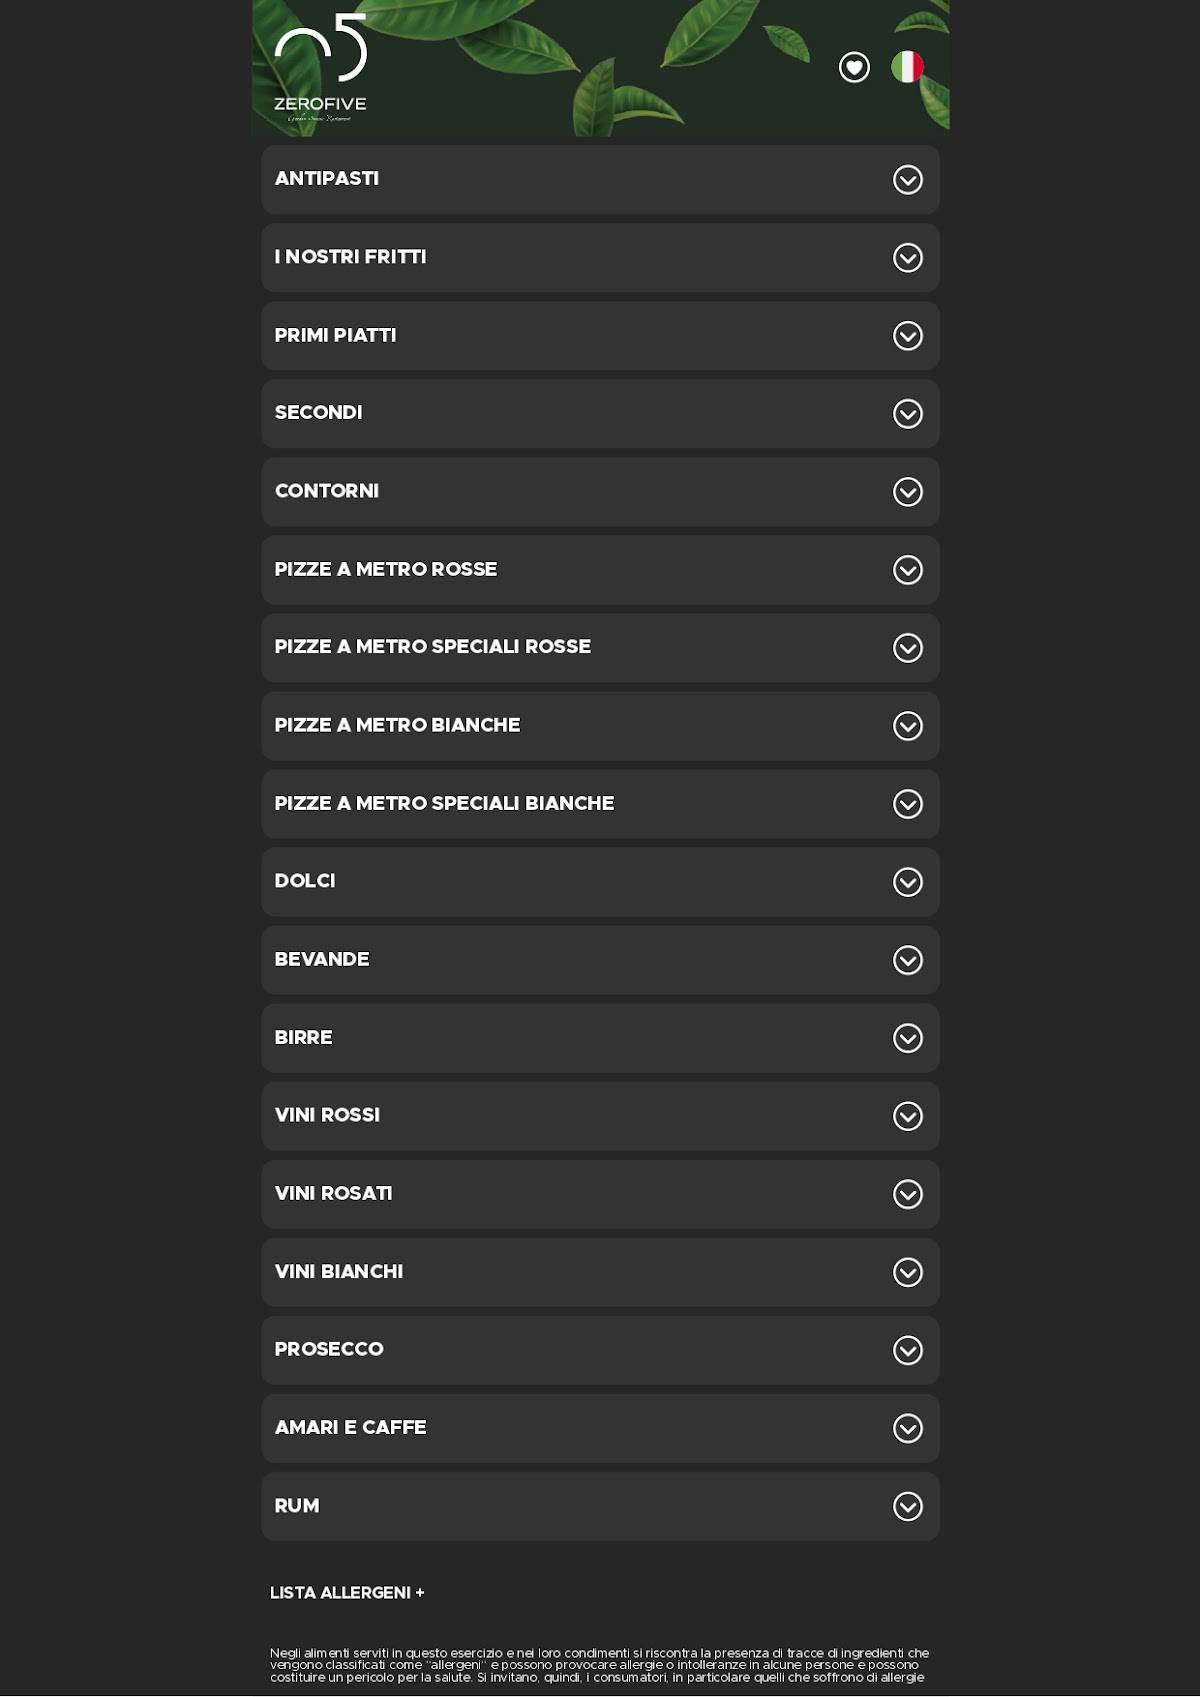1200x1697 pixels.
Task: Click the chevron icon on ANTIPASTI row
Action: [x=907, y=180]
